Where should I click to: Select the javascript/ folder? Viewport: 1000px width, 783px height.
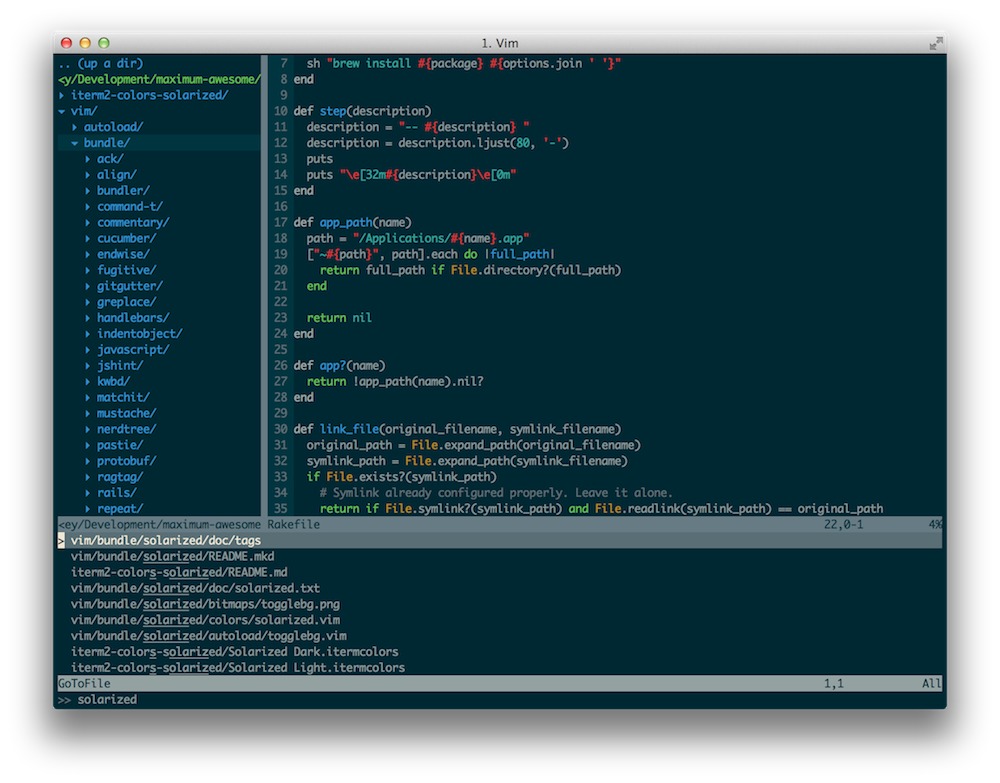[x=133, y=349]
